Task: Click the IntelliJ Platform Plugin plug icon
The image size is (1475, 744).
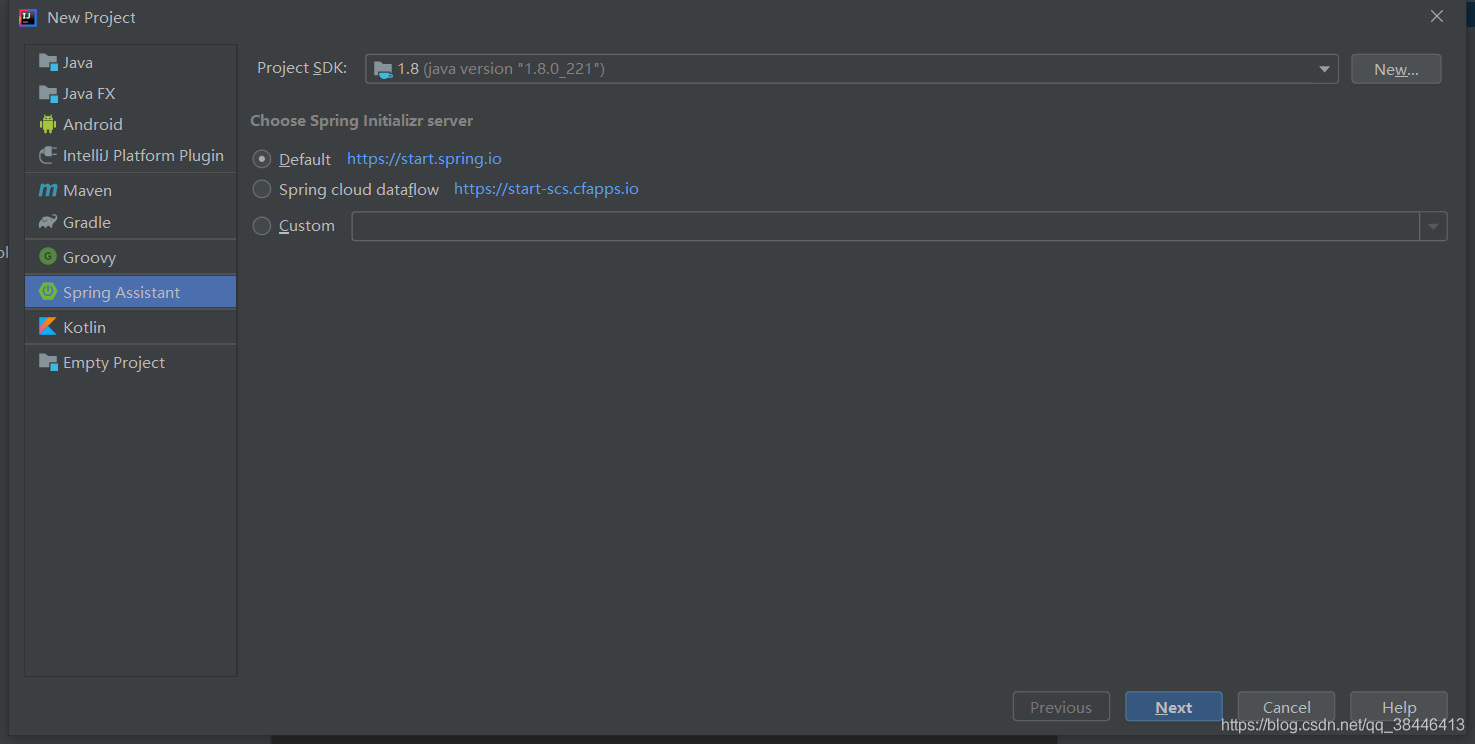Action: [x=48, y=155]
